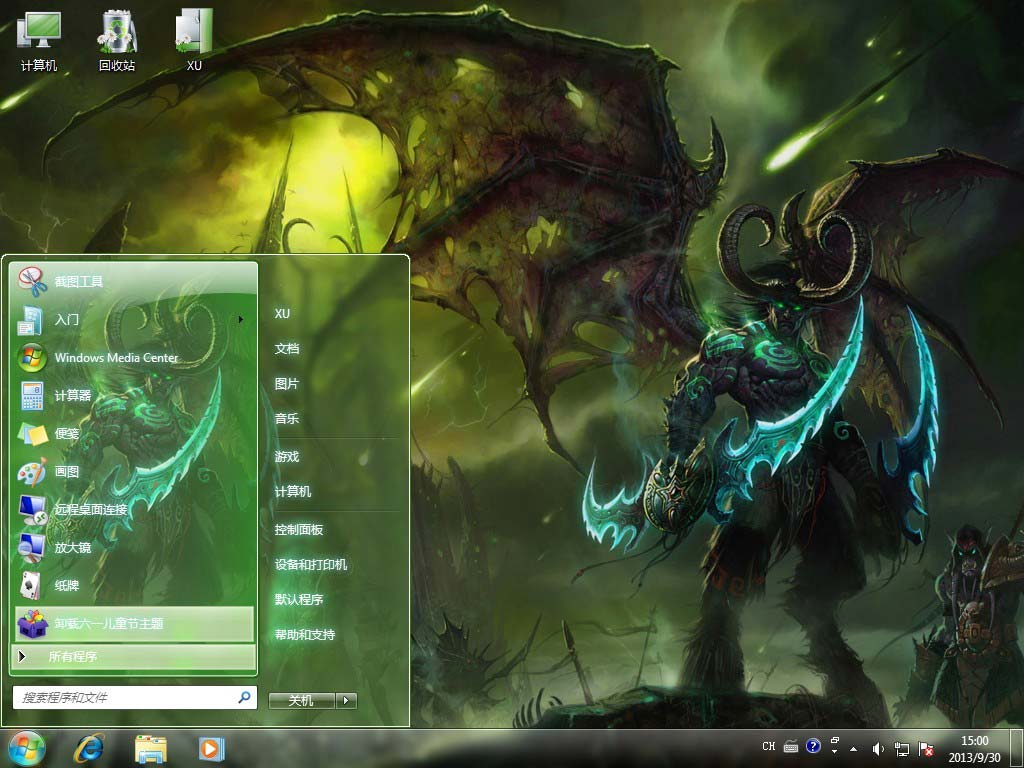Click the volume speaker icon in tray
Viewport: 1024px width, 768px height.
point(877,748)
